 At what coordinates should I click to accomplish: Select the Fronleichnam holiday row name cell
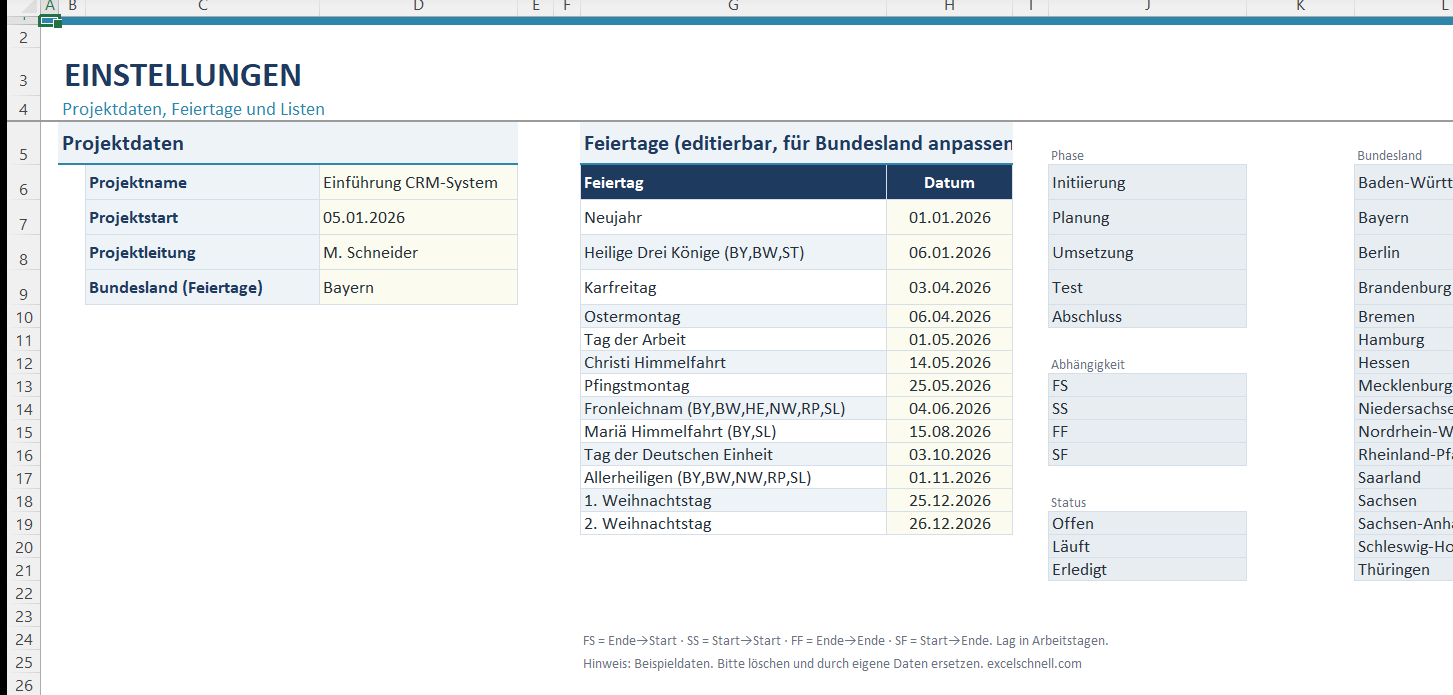click(x=733, y=408)
